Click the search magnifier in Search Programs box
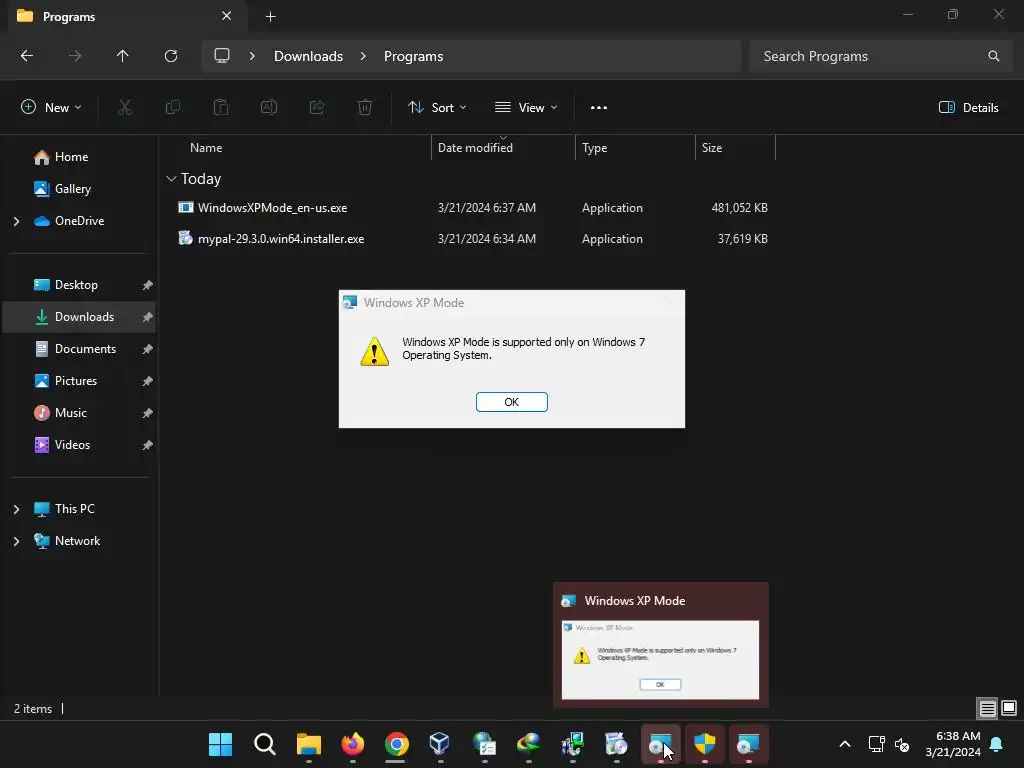The image size is (1024, 768). coord(993,56)
